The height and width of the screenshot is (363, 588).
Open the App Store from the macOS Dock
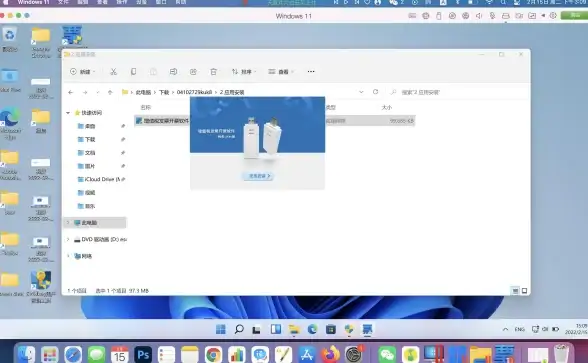pos(307,354)
